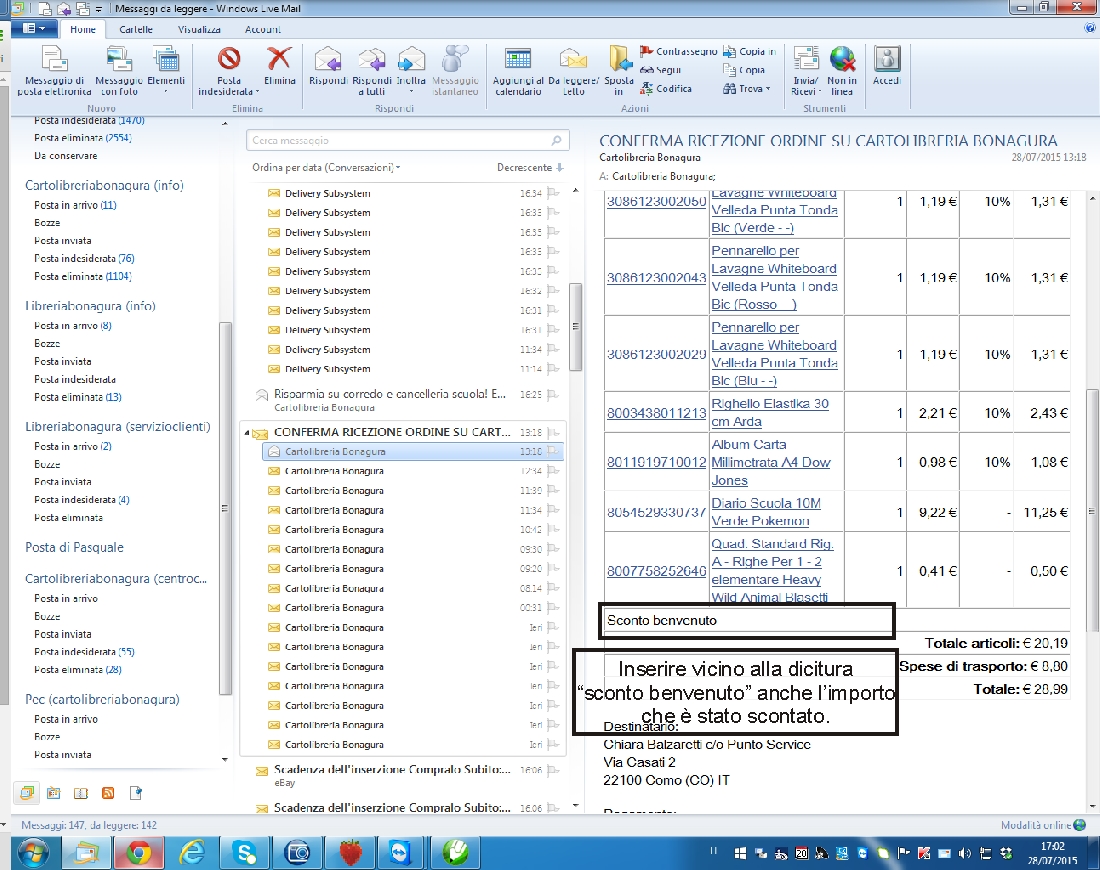Send and receive with Invia/Ricevi
This screenshot has width=1100, height=870.
coord(805,70)
